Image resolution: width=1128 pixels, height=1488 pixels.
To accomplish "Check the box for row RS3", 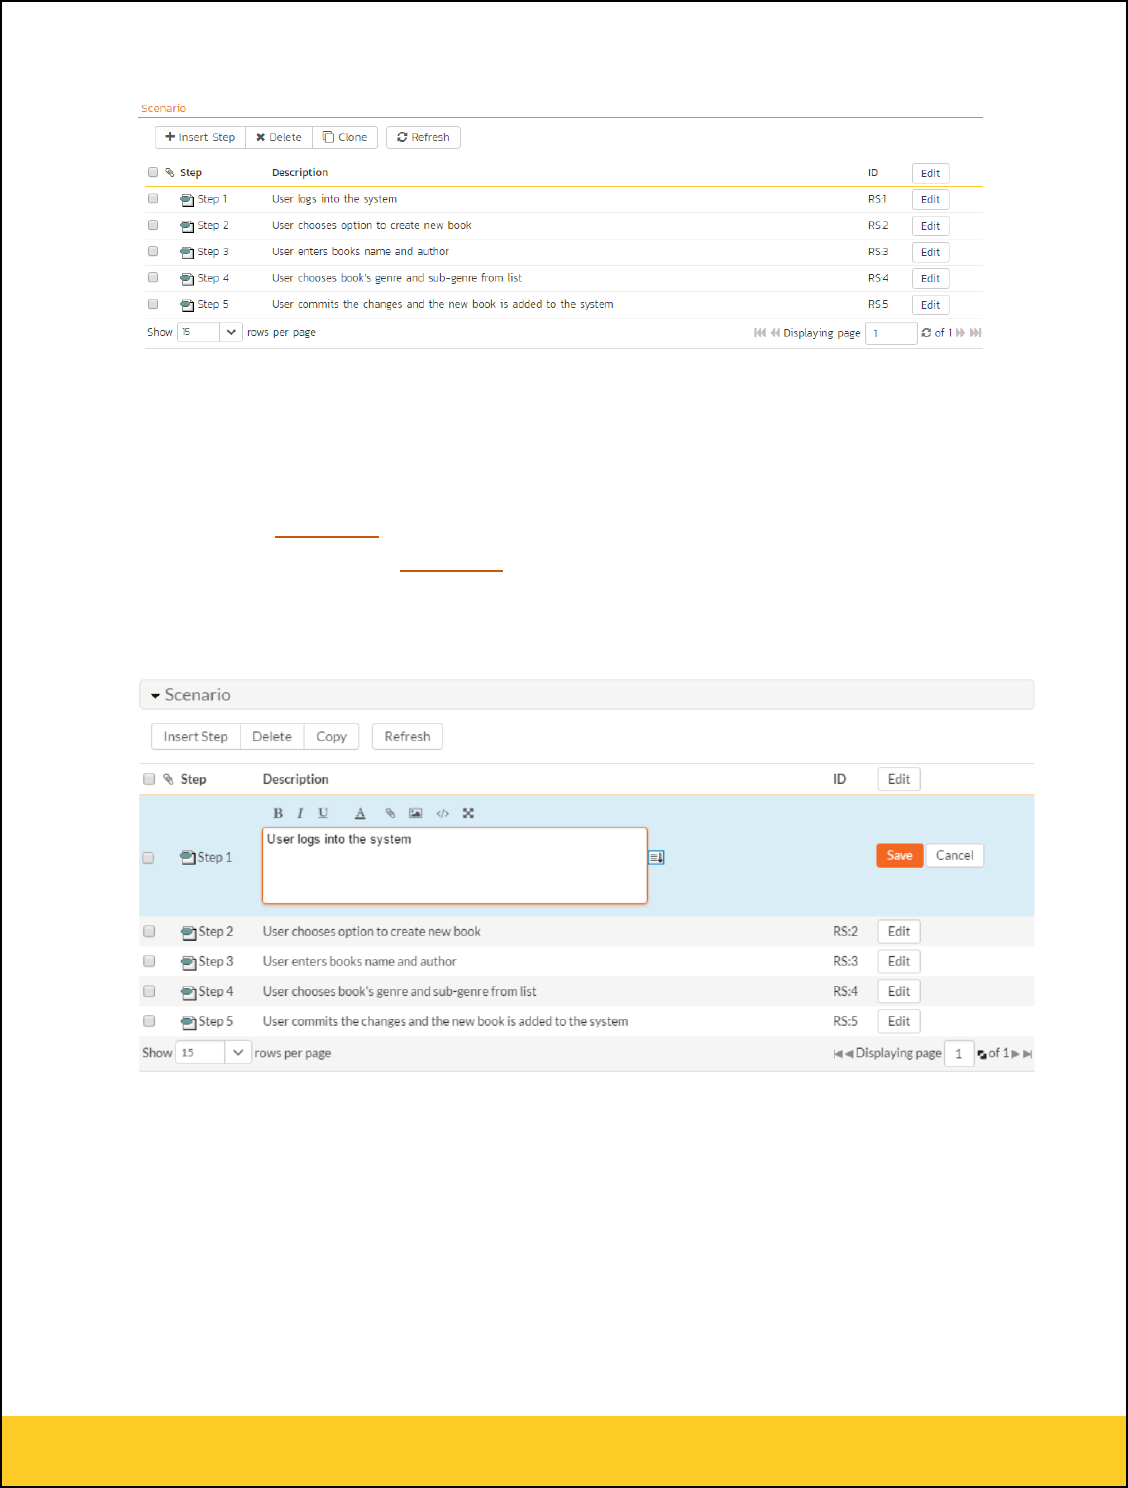I will (x=153, y=251).
